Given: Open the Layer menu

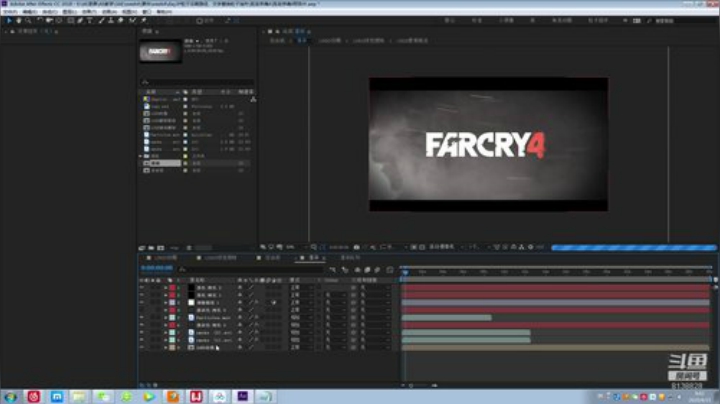Looking at the screenshot, I should tap(70, 11).
